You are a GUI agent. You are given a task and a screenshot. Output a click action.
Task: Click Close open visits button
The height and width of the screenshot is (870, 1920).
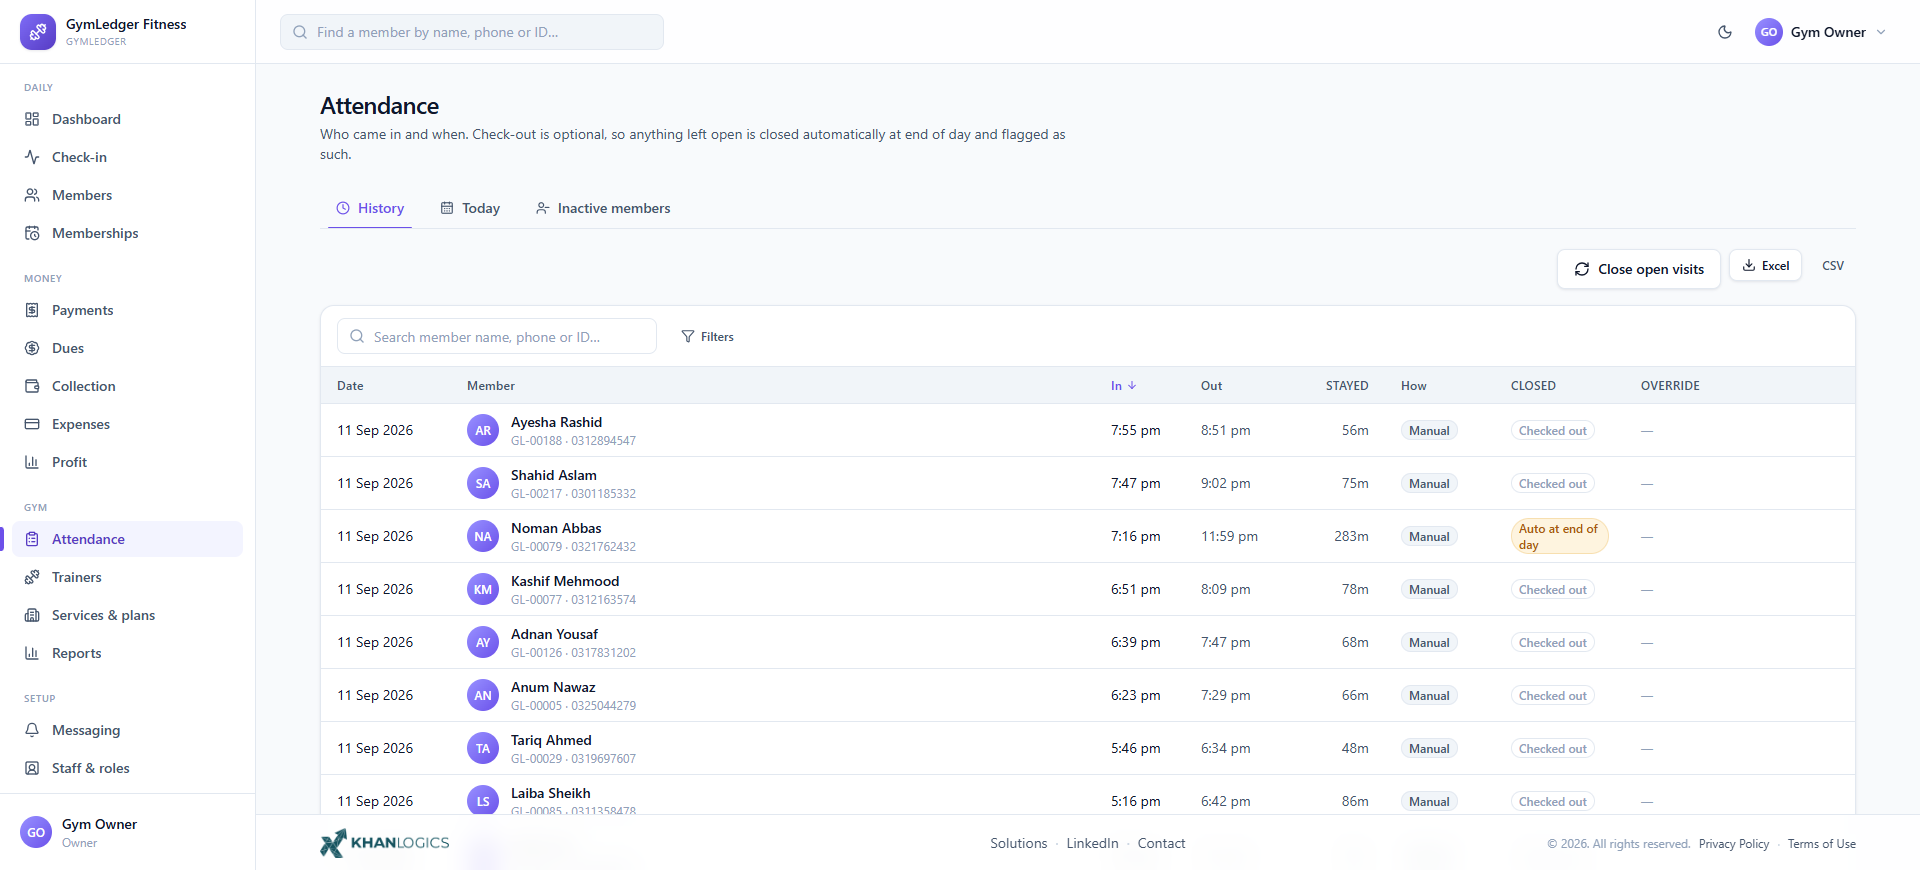[x=1639, y=269]
